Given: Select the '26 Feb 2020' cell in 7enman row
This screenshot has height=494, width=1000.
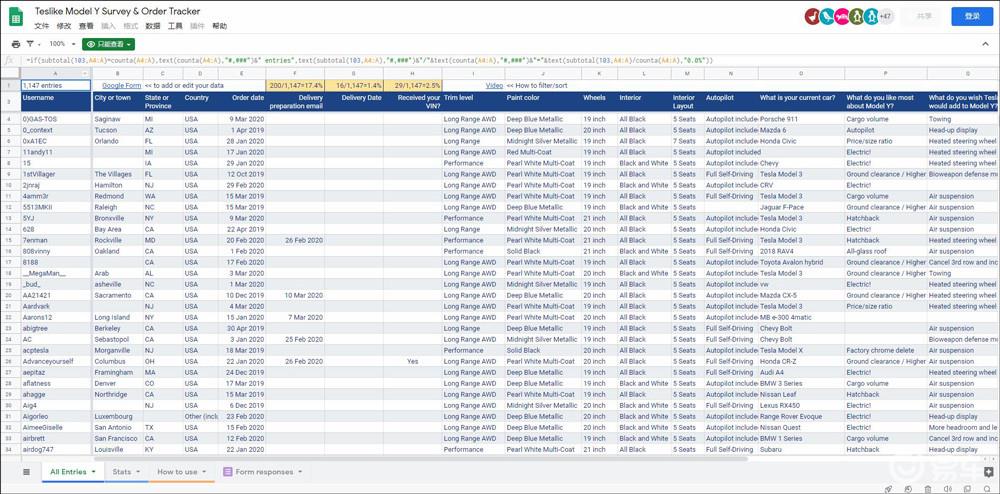Looking at the screenshot, I should click(295, 240).
